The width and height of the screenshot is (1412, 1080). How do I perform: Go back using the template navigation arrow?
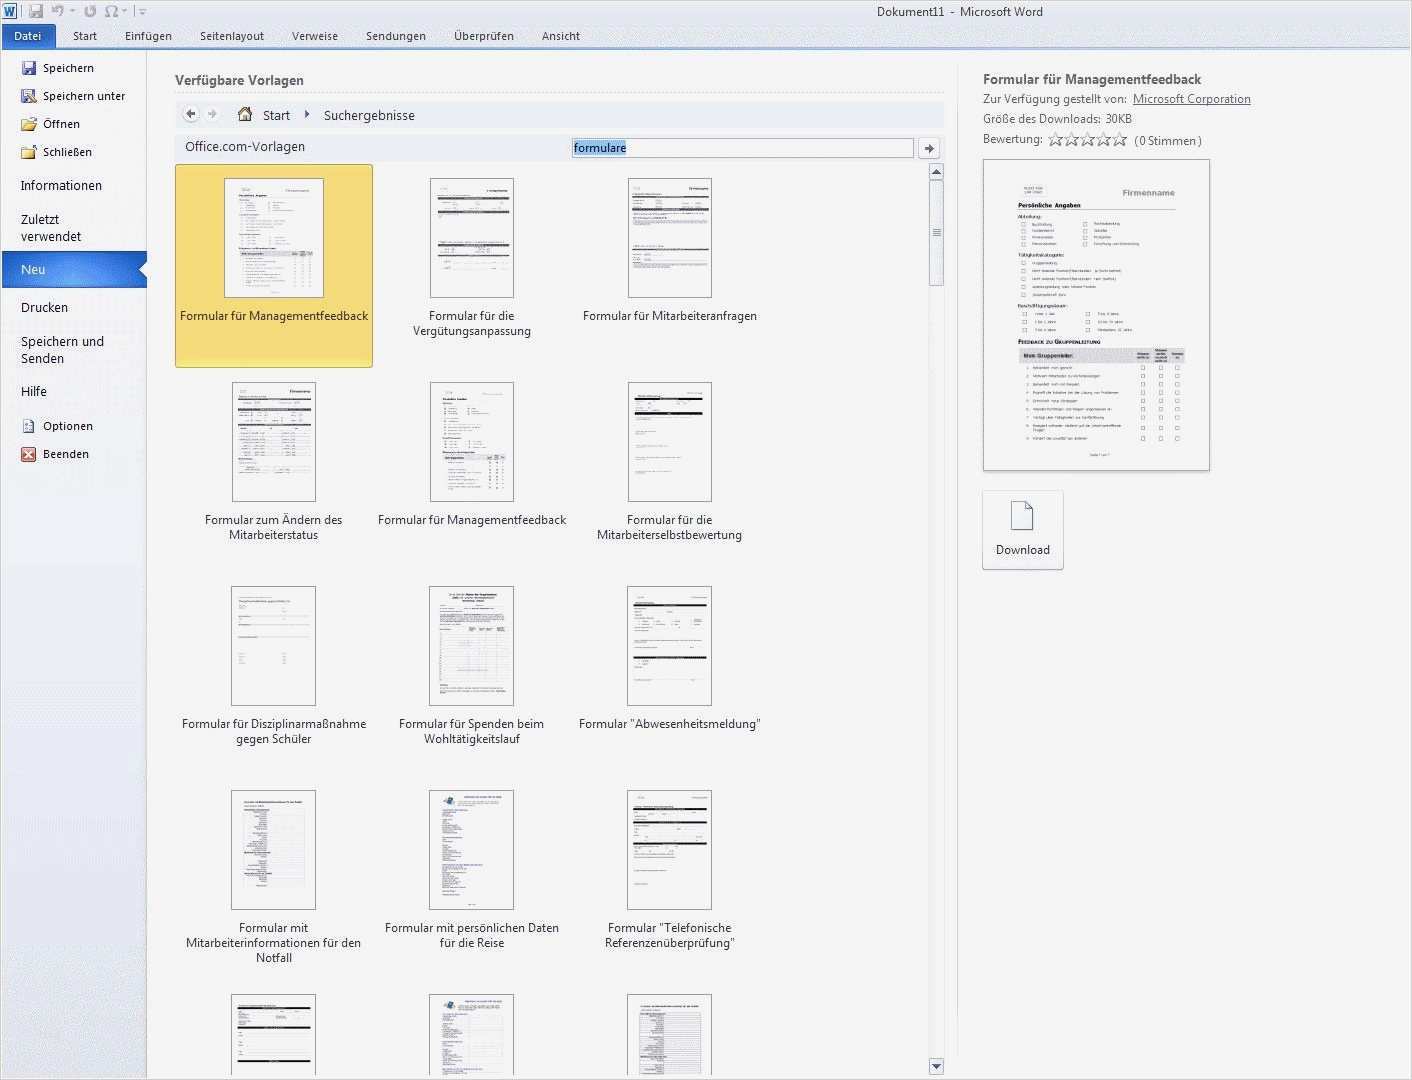click(190, 114)
